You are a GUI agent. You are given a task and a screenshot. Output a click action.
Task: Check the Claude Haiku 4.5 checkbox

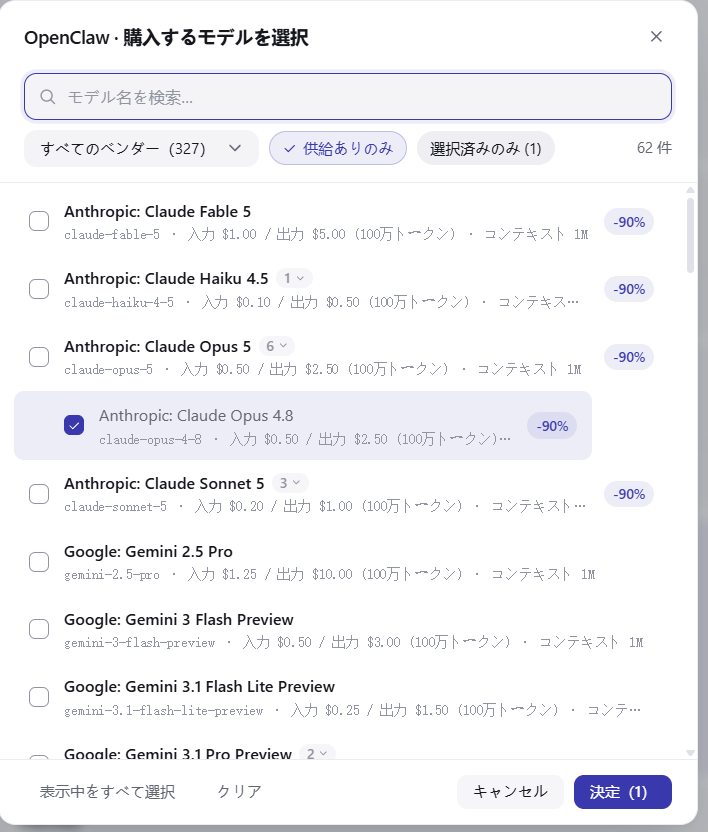(x=39, y=289)
